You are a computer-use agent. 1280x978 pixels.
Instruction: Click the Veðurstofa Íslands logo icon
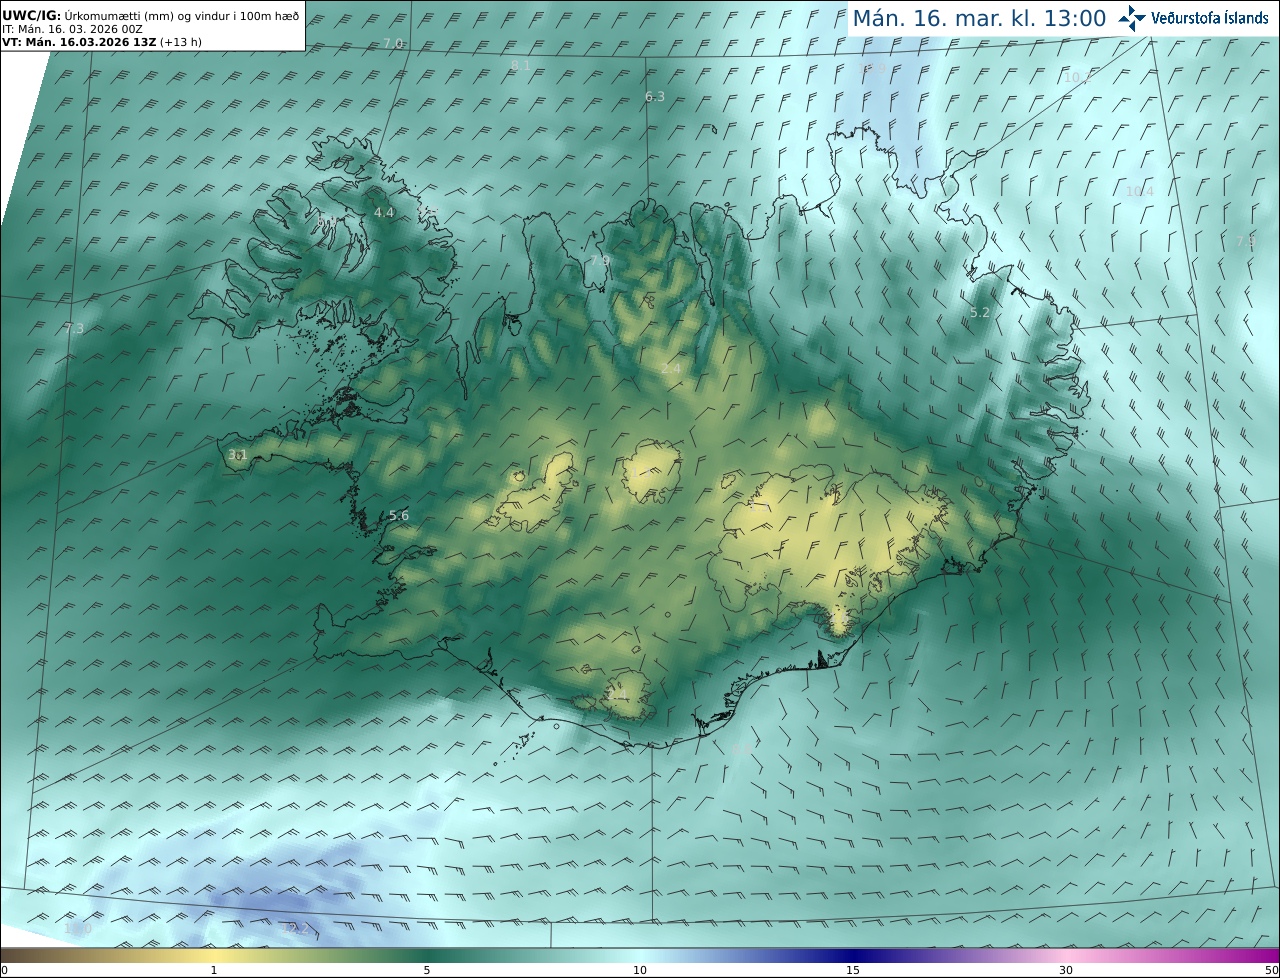click(1132, 18)
